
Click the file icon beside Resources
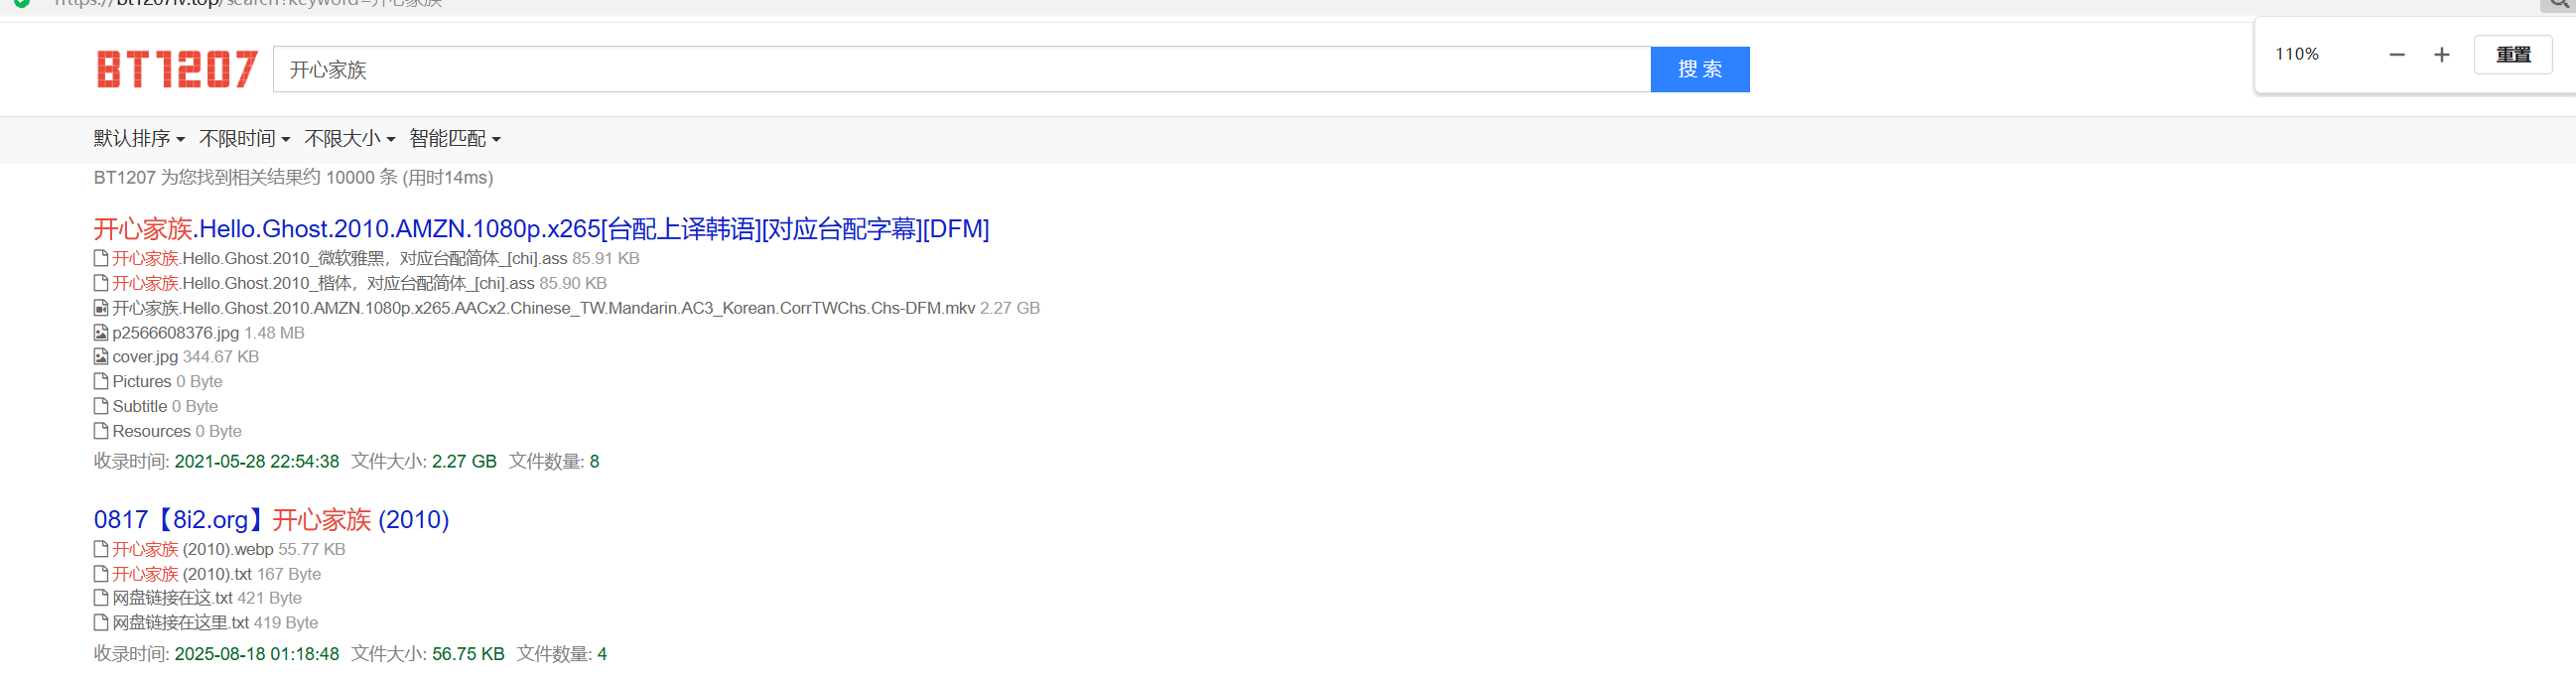101,432
